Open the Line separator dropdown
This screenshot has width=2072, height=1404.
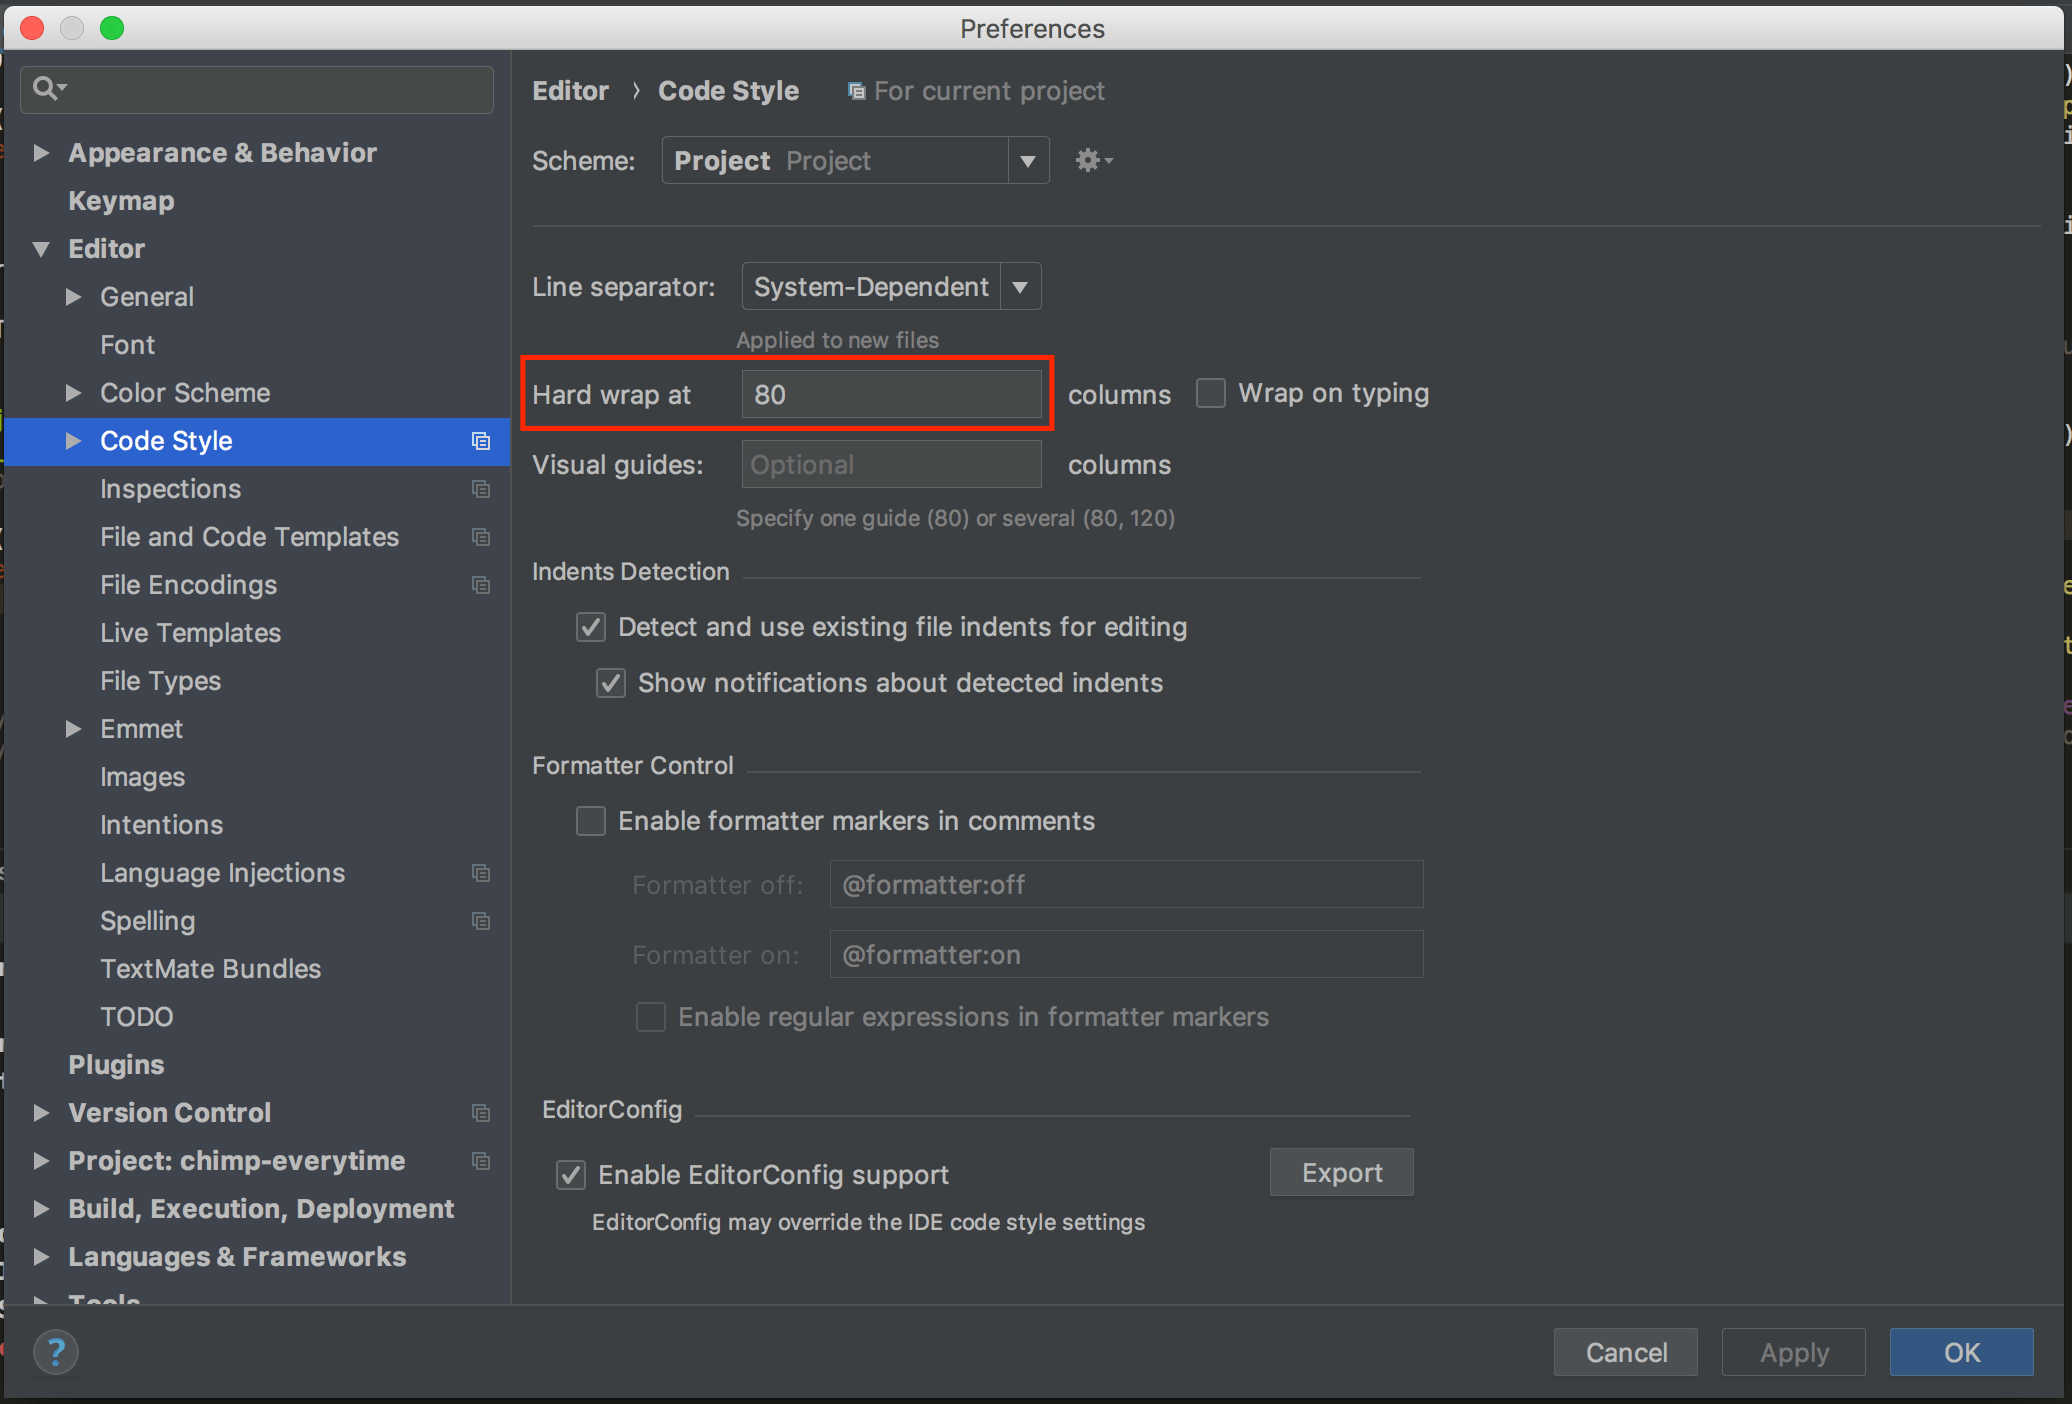[x=1019, y=287]
